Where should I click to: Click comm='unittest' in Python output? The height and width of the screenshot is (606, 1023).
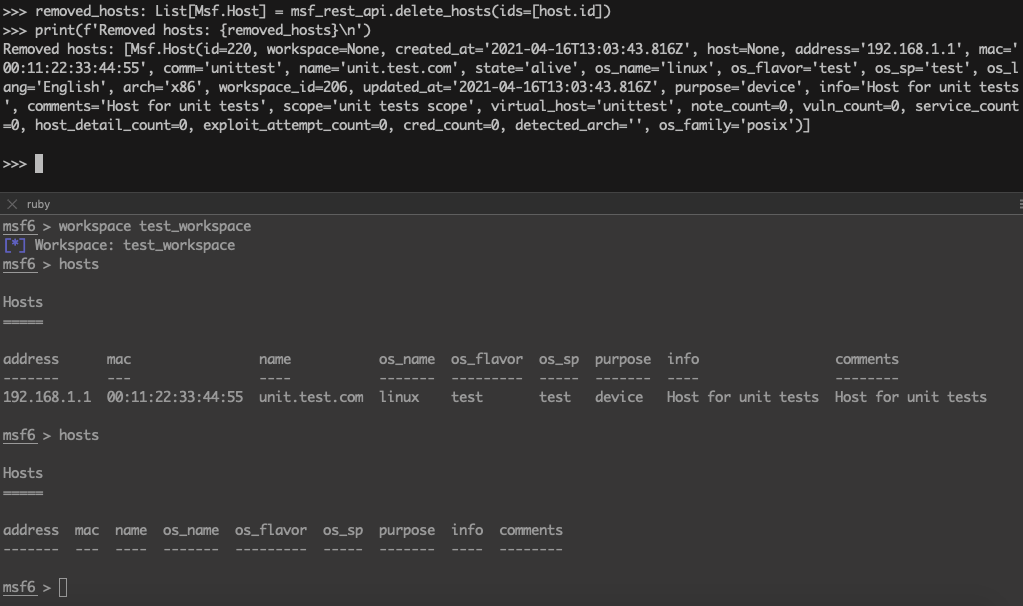point(222,68)
